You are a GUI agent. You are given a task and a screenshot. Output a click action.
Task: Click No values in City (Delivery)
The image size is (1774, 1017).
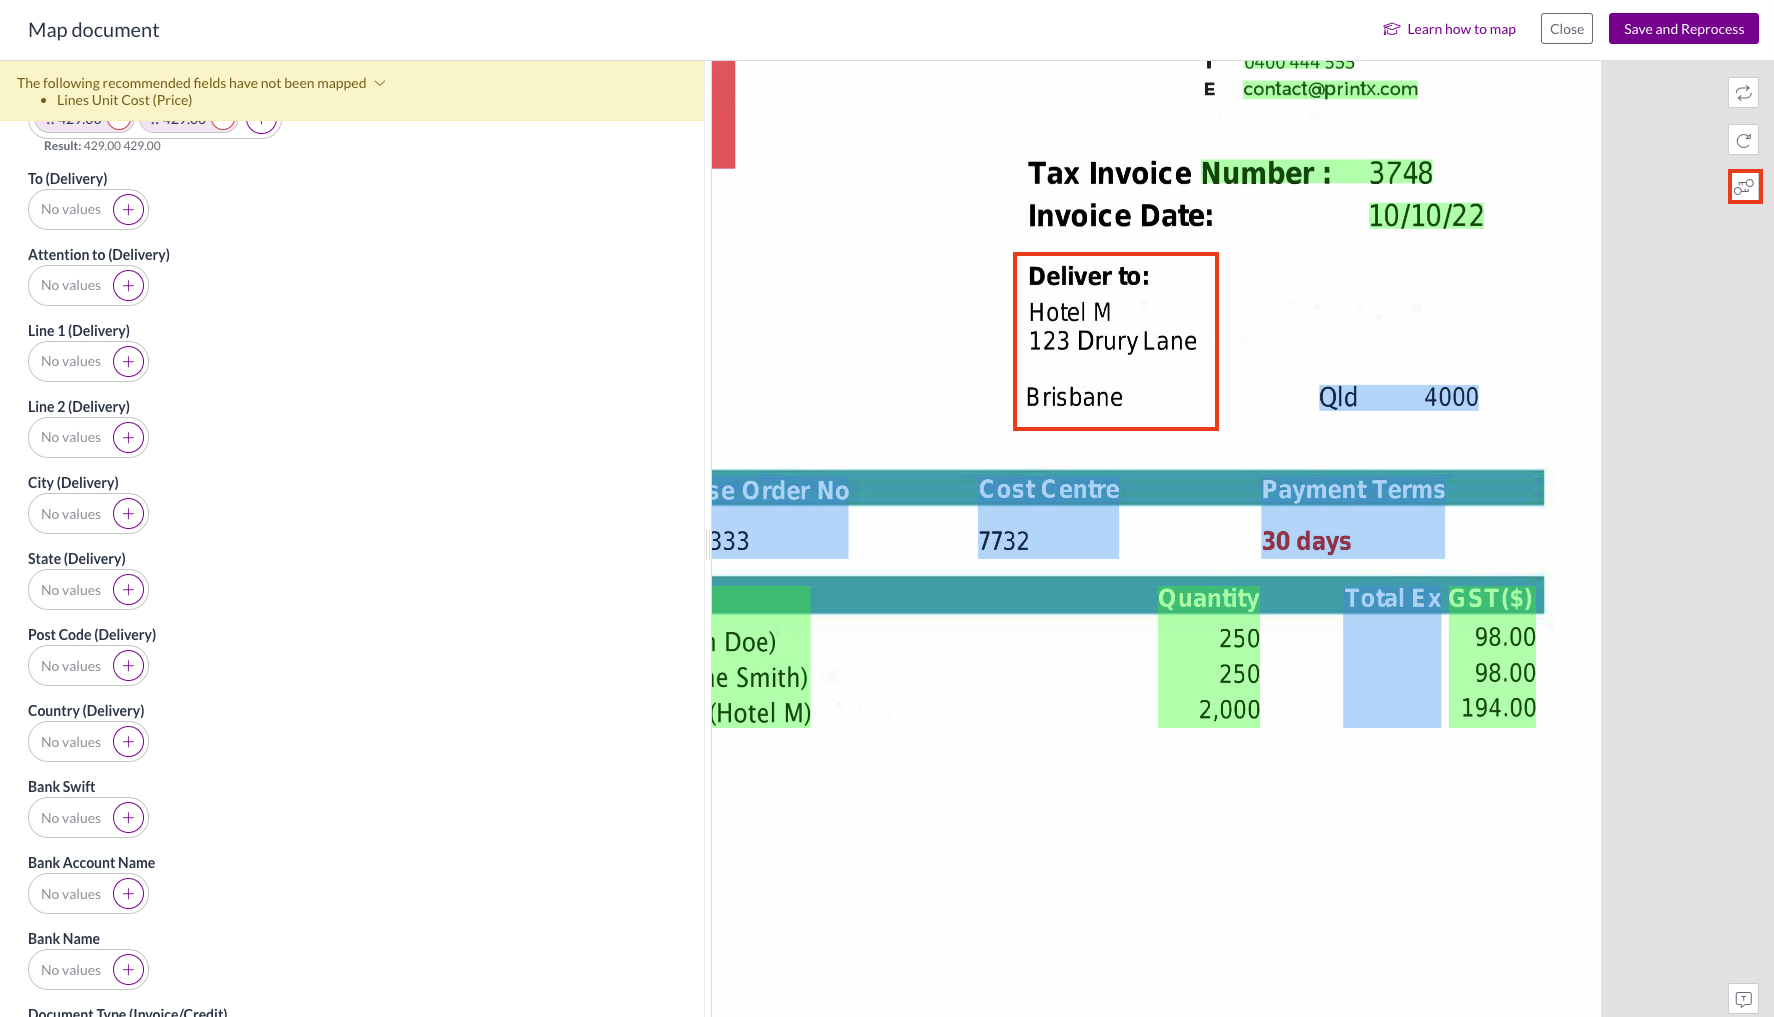tap(71, 514)
